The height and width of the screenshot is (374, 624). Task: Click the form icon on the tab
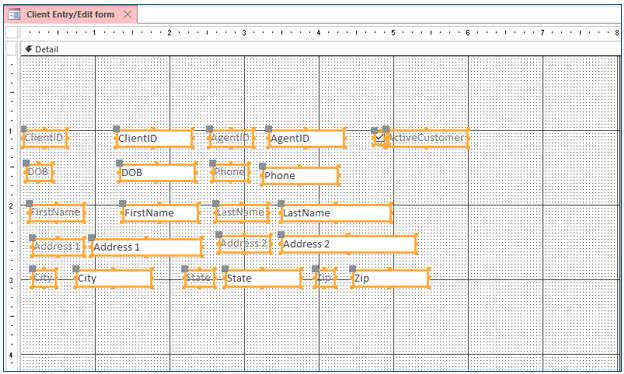(x=14, y=15)
